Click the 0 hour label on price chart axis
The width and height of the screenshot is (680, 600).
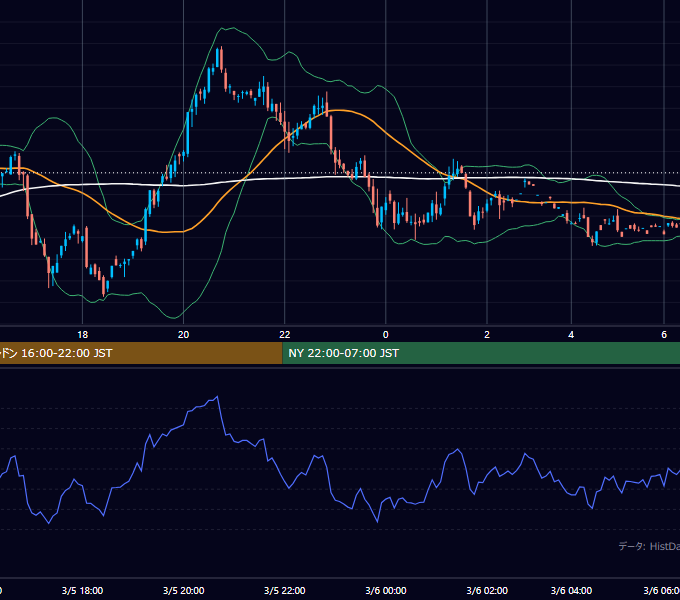pyautogui.click(x=386, y=335)
